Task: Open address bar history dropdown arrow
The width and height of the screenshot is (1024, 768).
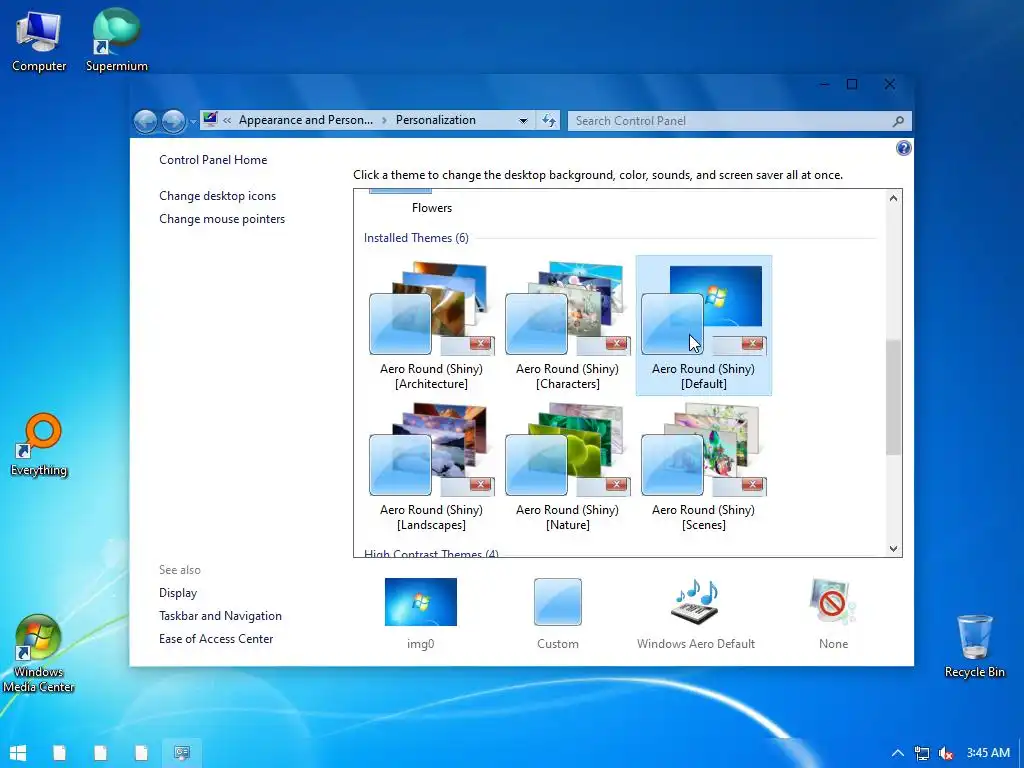Action: [523, 121]
